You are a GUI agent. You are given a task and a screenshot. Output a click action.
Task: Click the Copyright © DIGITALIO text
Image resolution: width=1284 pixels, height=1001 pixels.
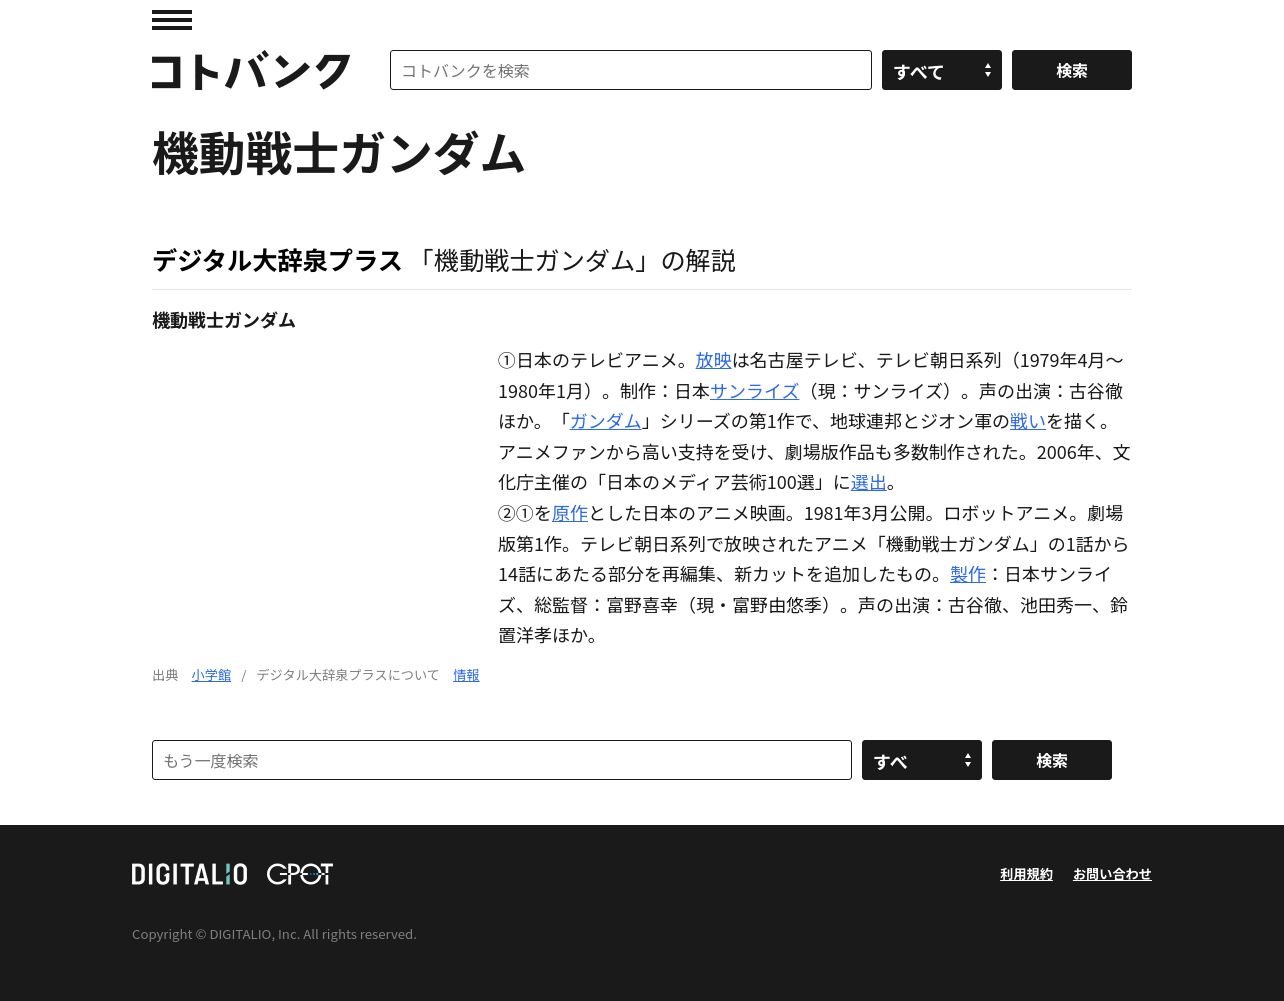point(274,934)
